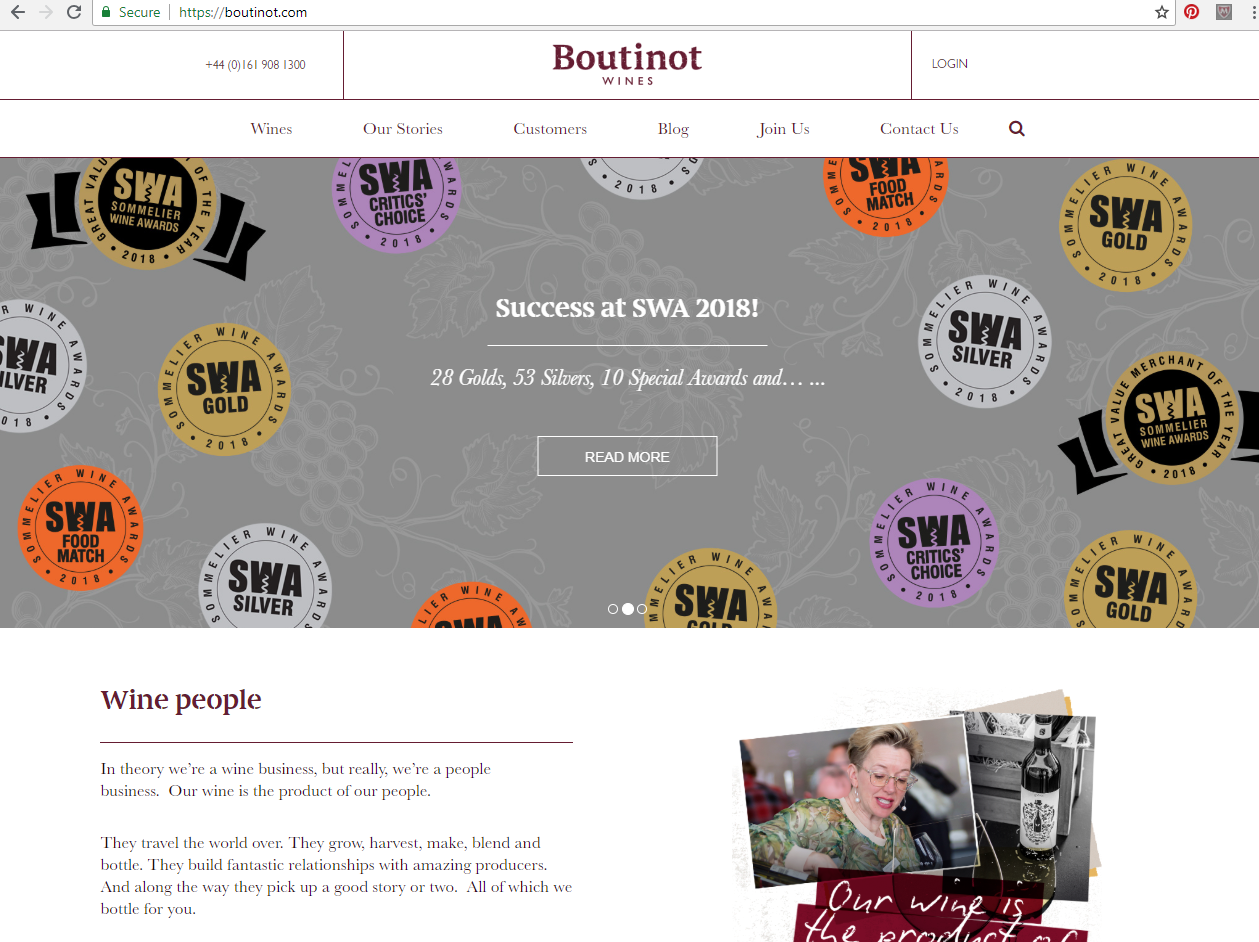Image resolution: width=1259 pixels, height=942 pixels.
Task: Open the Blog page
Action: coord(673,129)
